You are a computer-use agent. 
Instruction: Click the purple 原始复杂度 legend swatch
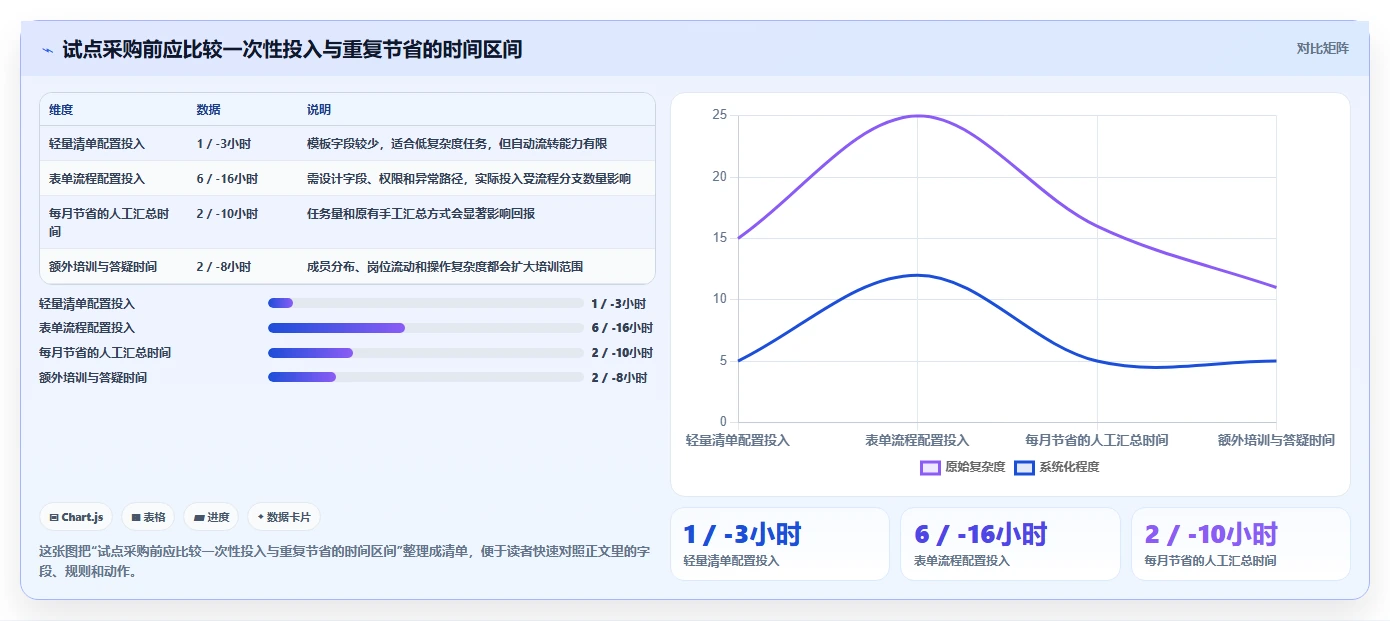(x=930, y=467)
